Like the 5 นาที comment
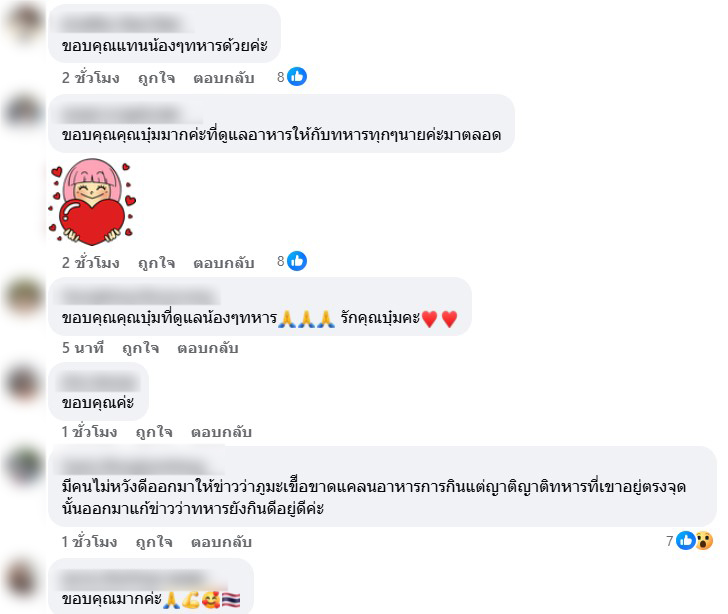This screenshot has height=614, width=728. tap(141, 348)
